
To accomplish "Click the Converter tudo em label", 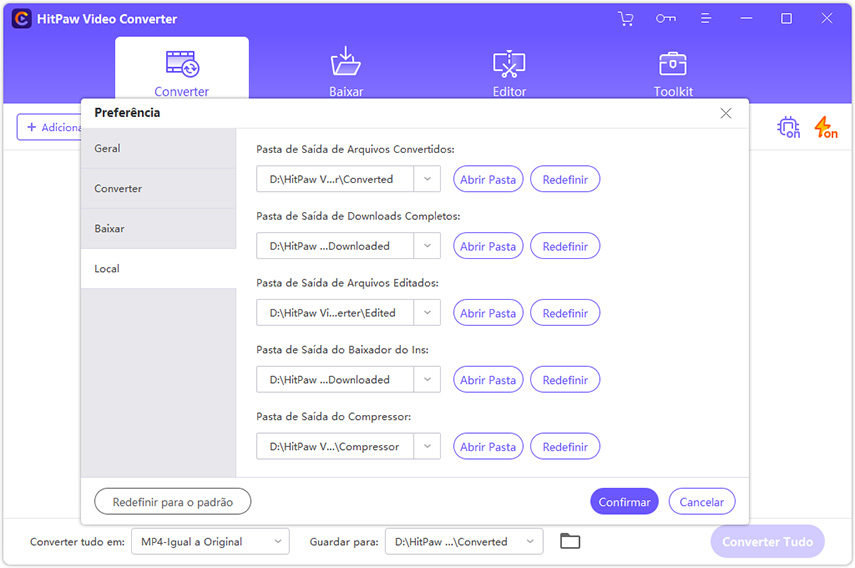I will [77, 542].
